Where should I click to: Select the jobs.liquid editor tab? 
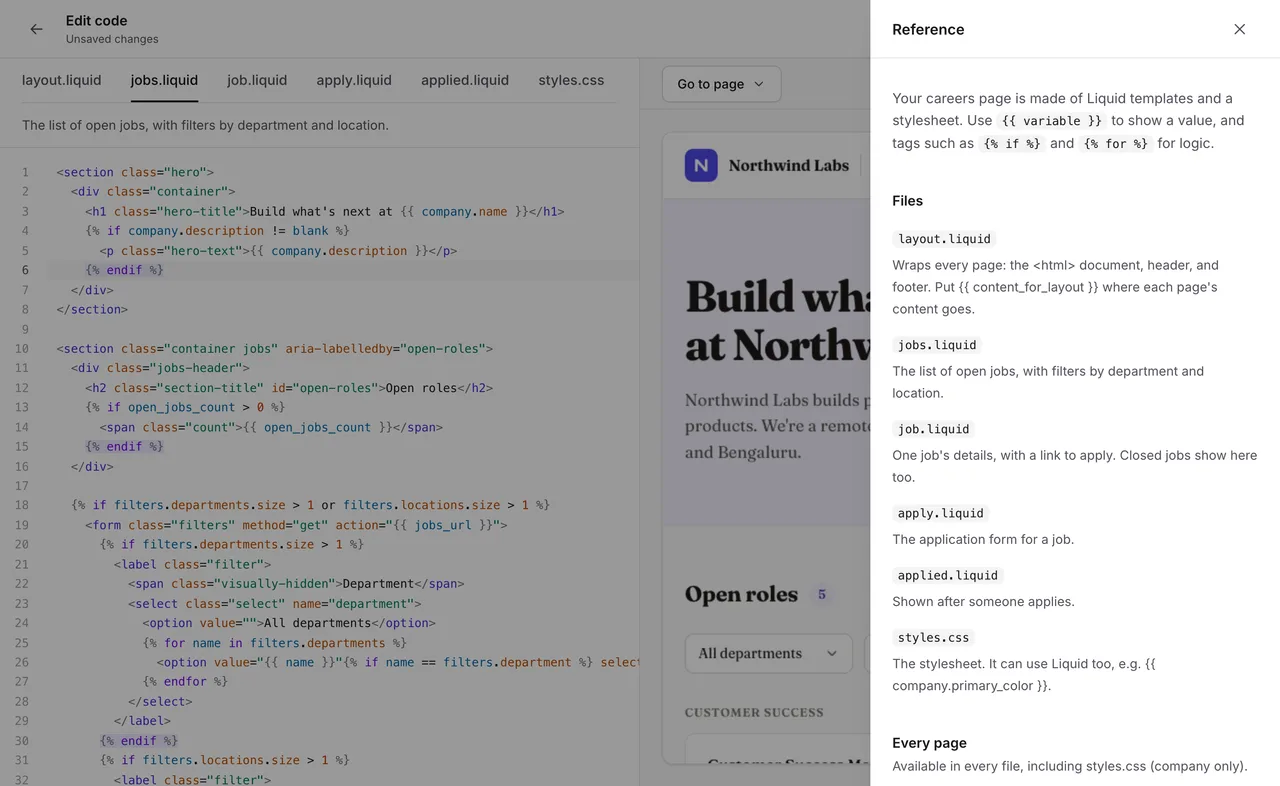(x=164, y=80)
